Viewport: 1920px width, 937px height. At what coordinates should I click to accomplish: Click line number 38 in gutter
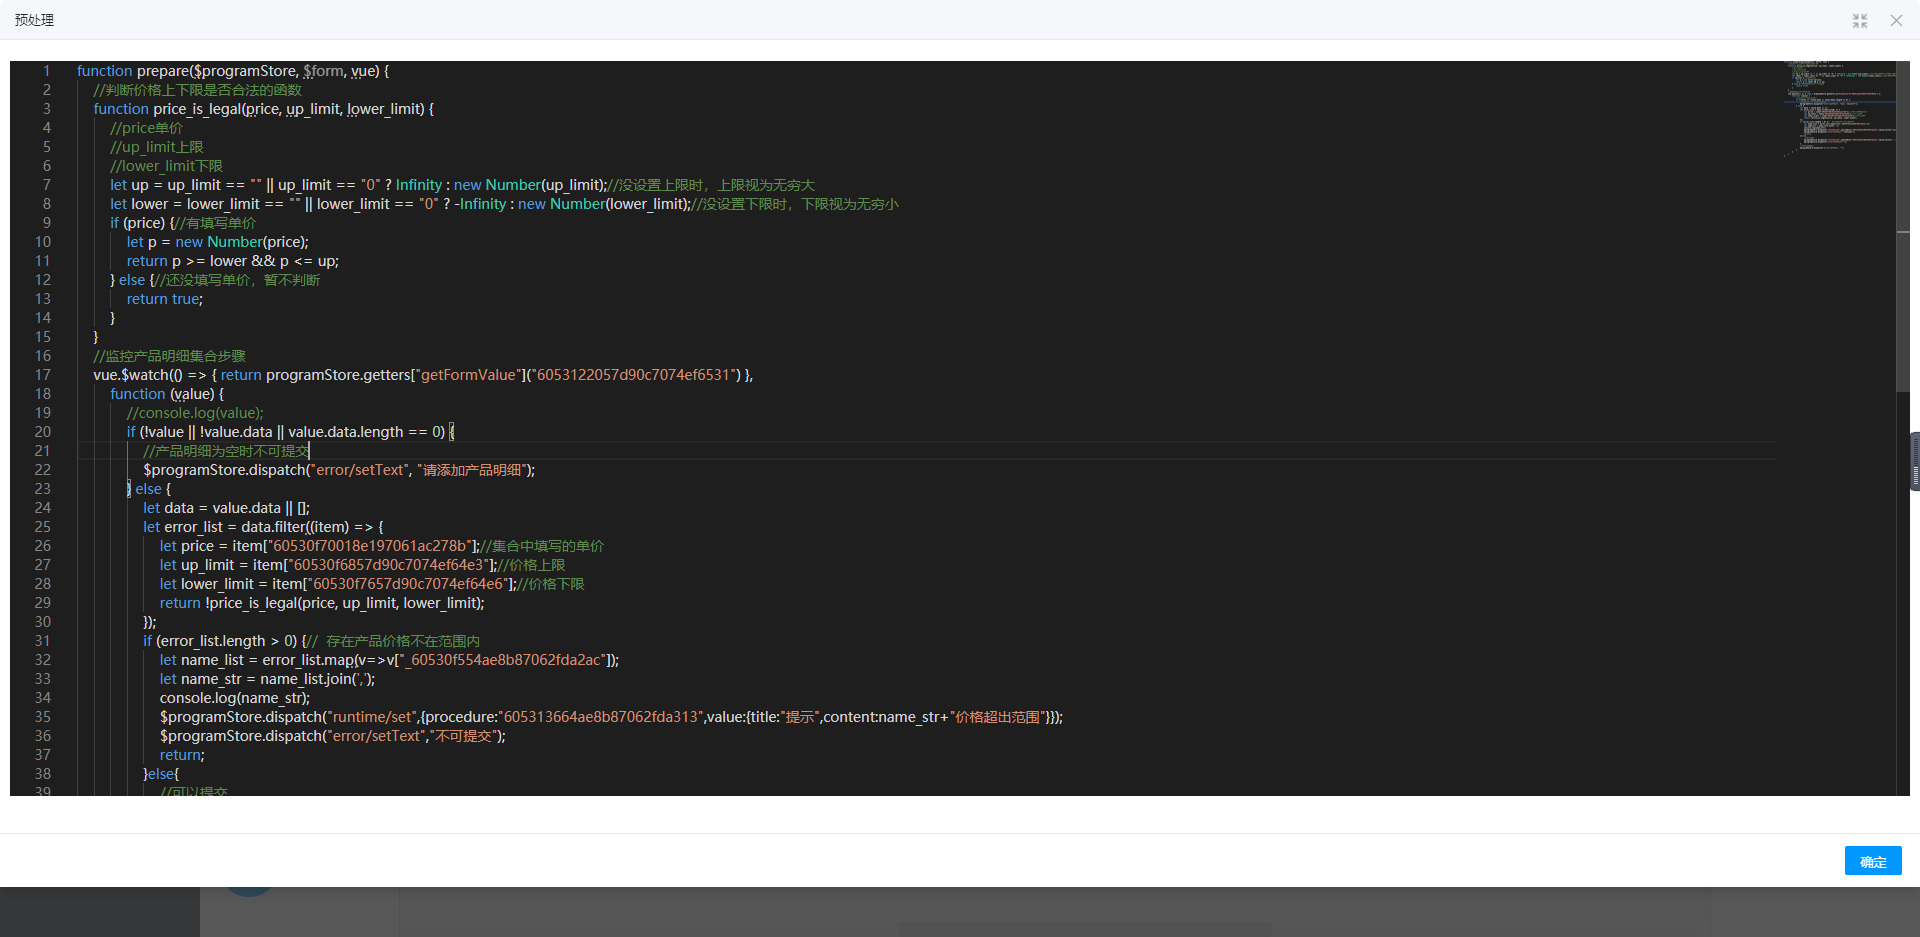click(x=42, y=774)
